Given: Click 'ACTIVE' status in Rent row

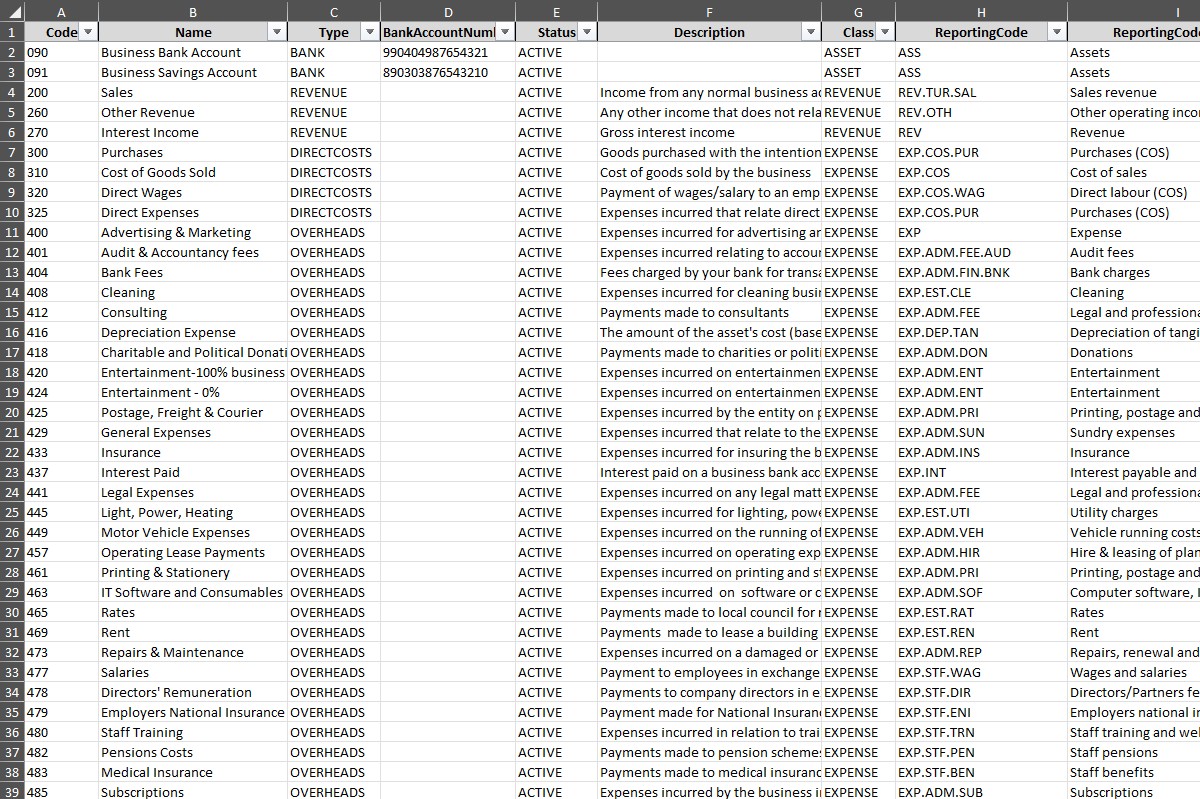Looking at the screenshot, I should 556,632.
